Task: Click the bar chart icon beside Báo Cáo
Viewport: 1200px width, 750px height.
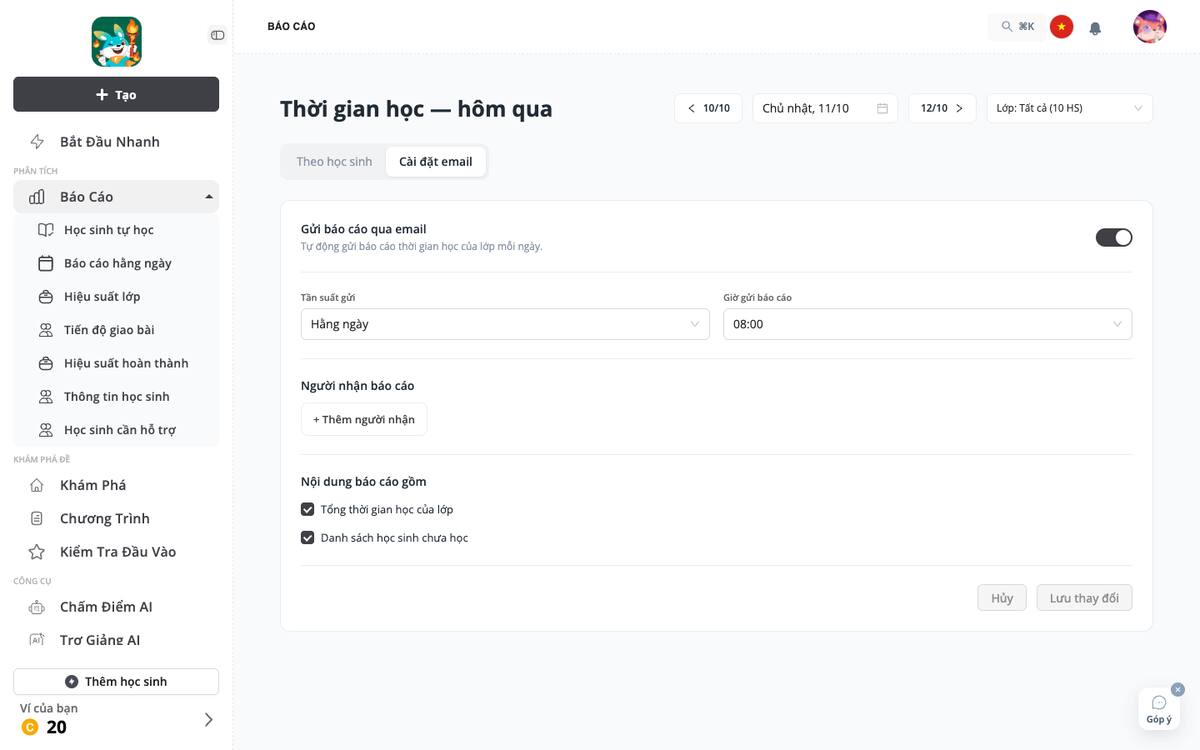Action: click(x=37, y=197)
